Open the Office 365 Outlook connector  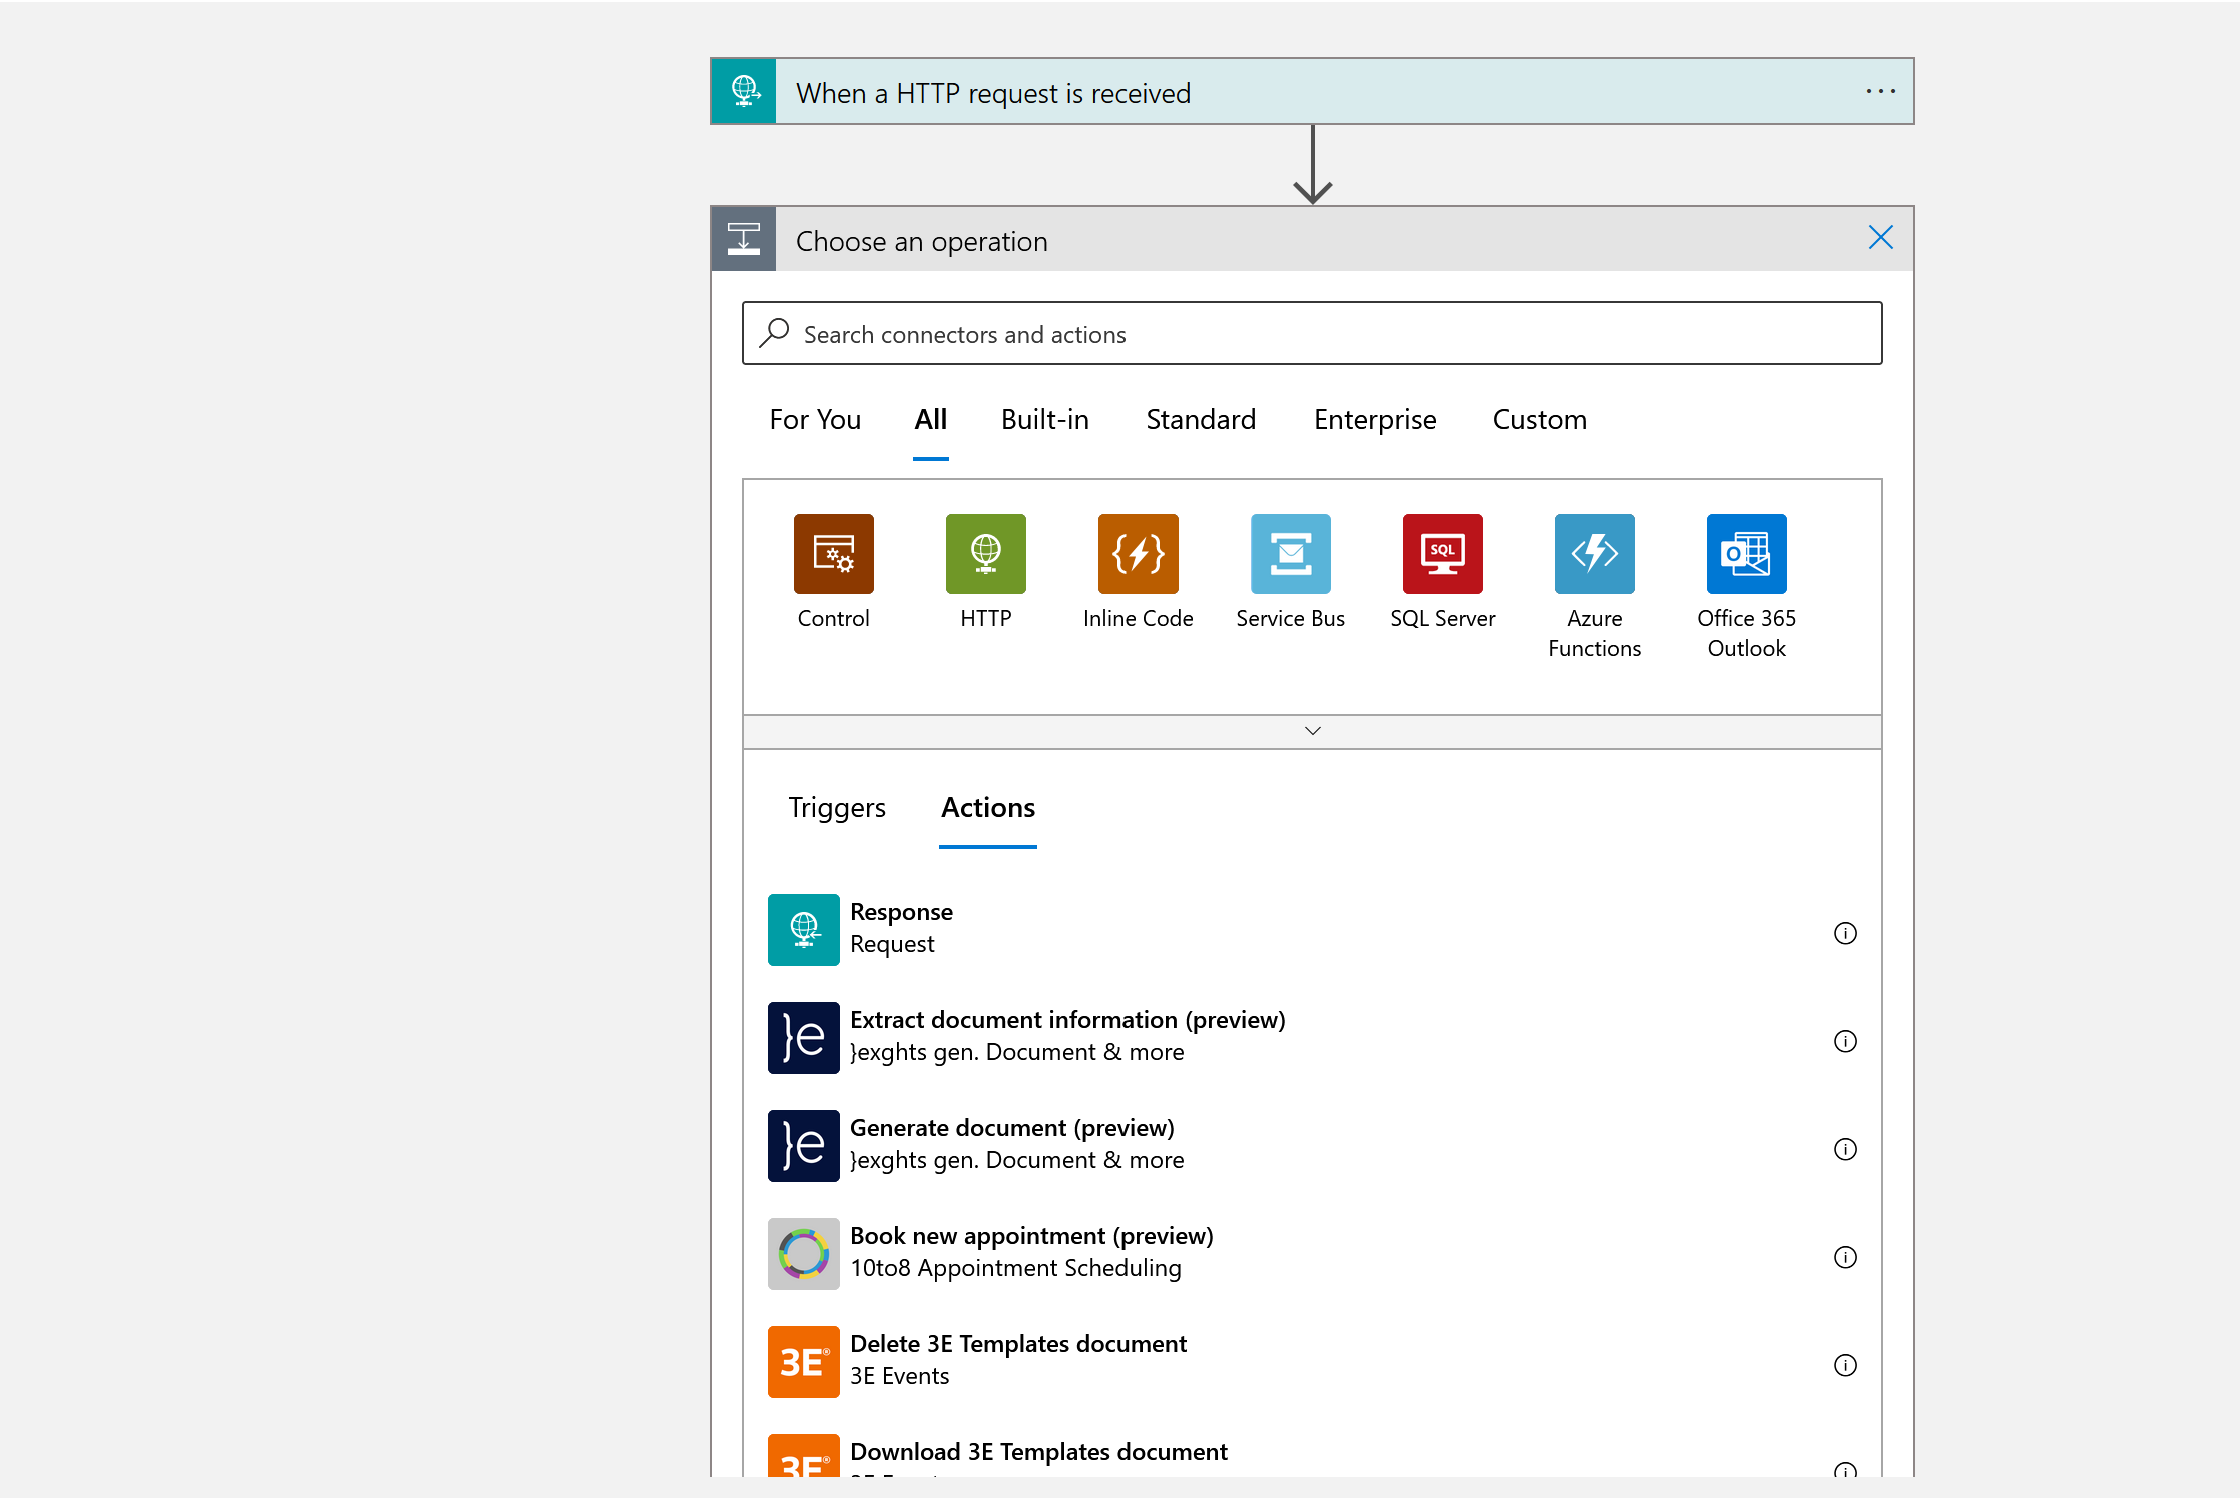pos(1746,554)
